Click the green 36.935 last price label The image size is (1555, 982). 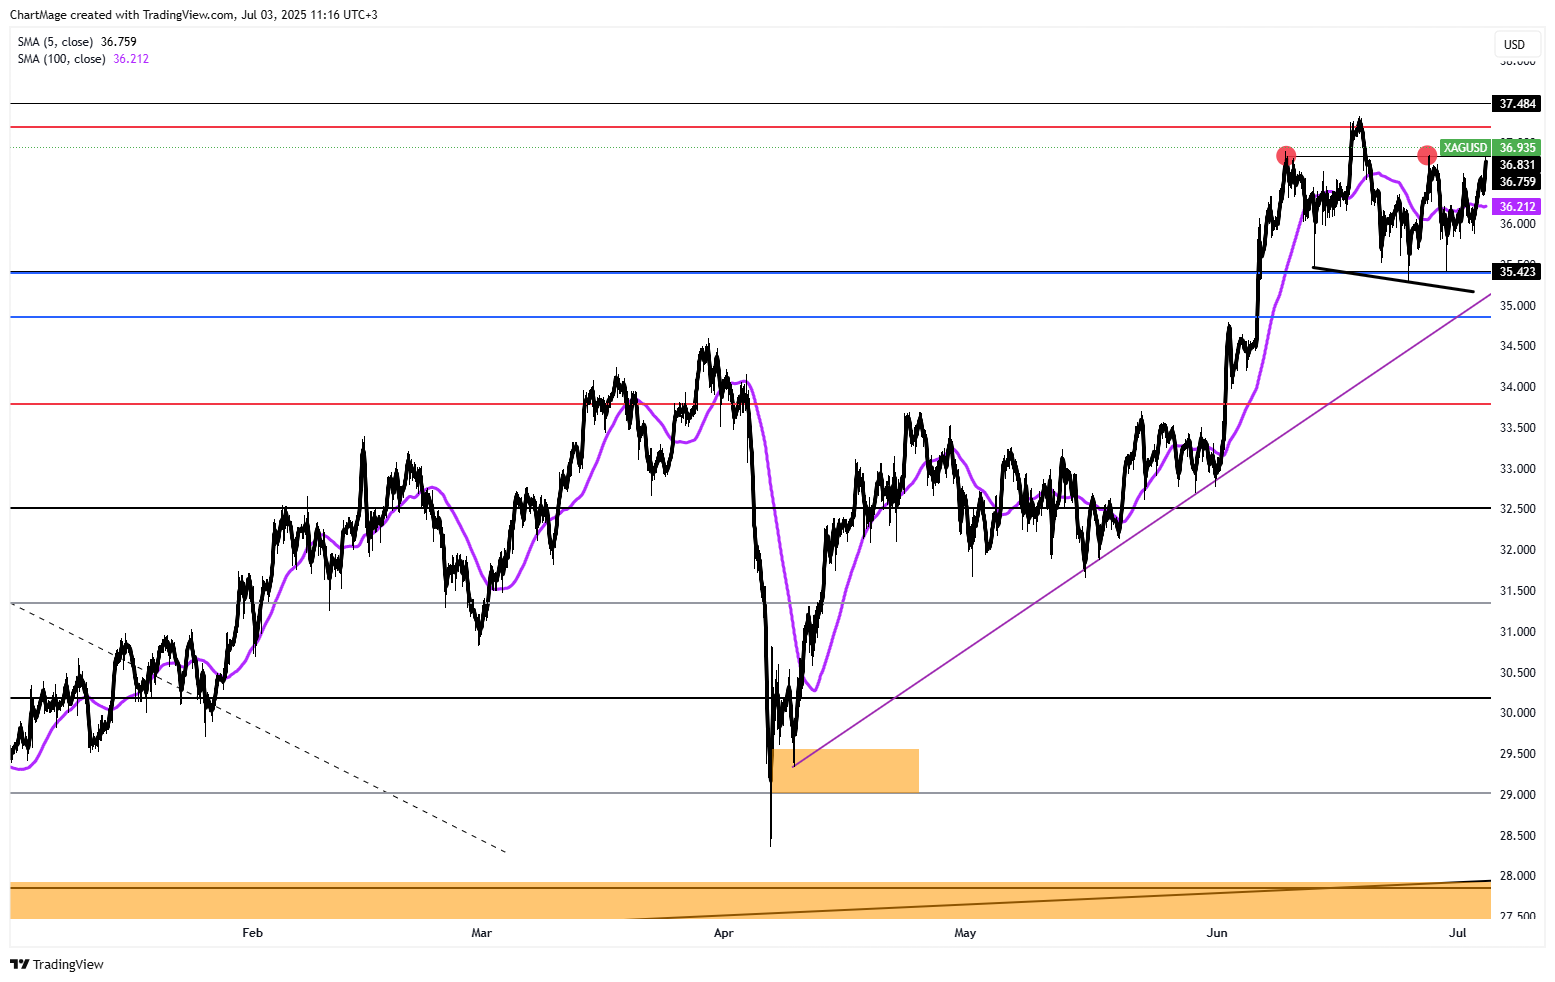pos(1517,148)
